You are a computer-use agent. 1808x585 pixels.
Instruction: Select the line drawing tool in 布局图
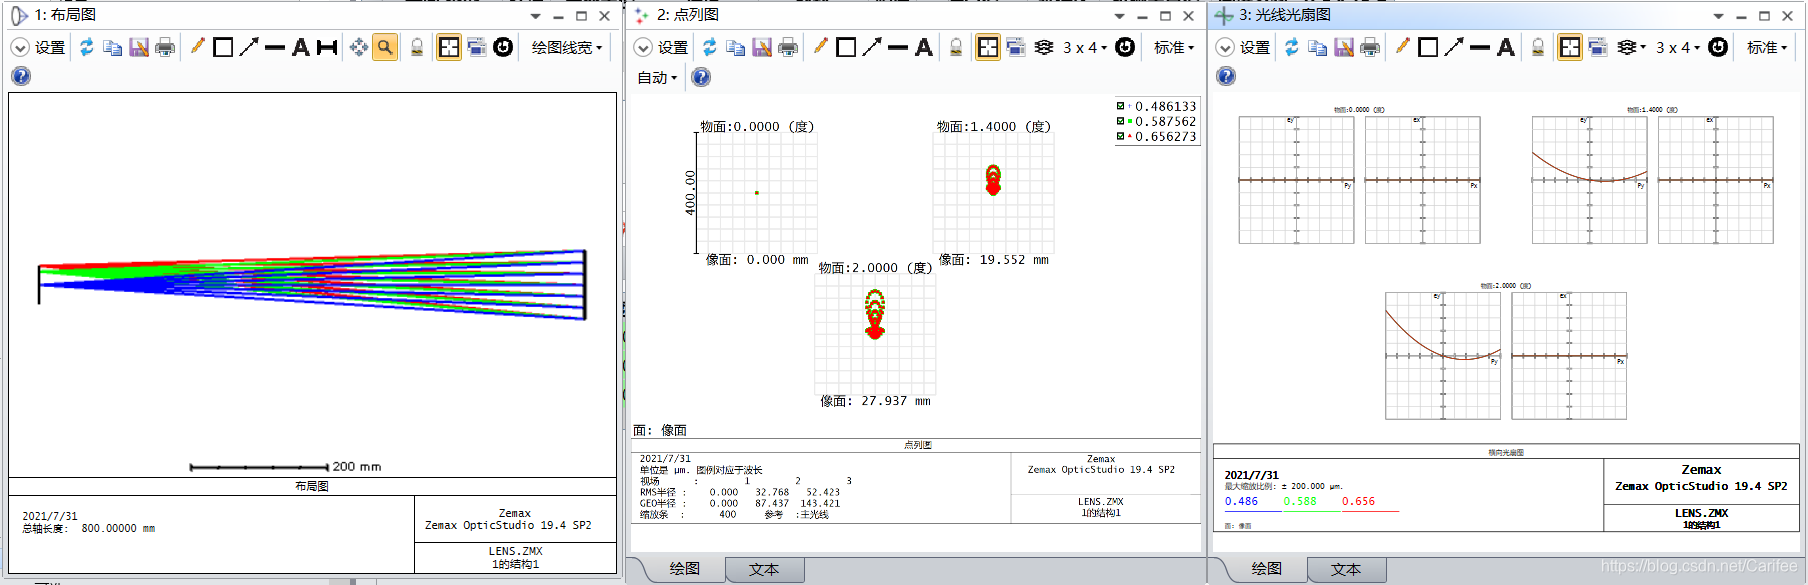tap(275, 47)
